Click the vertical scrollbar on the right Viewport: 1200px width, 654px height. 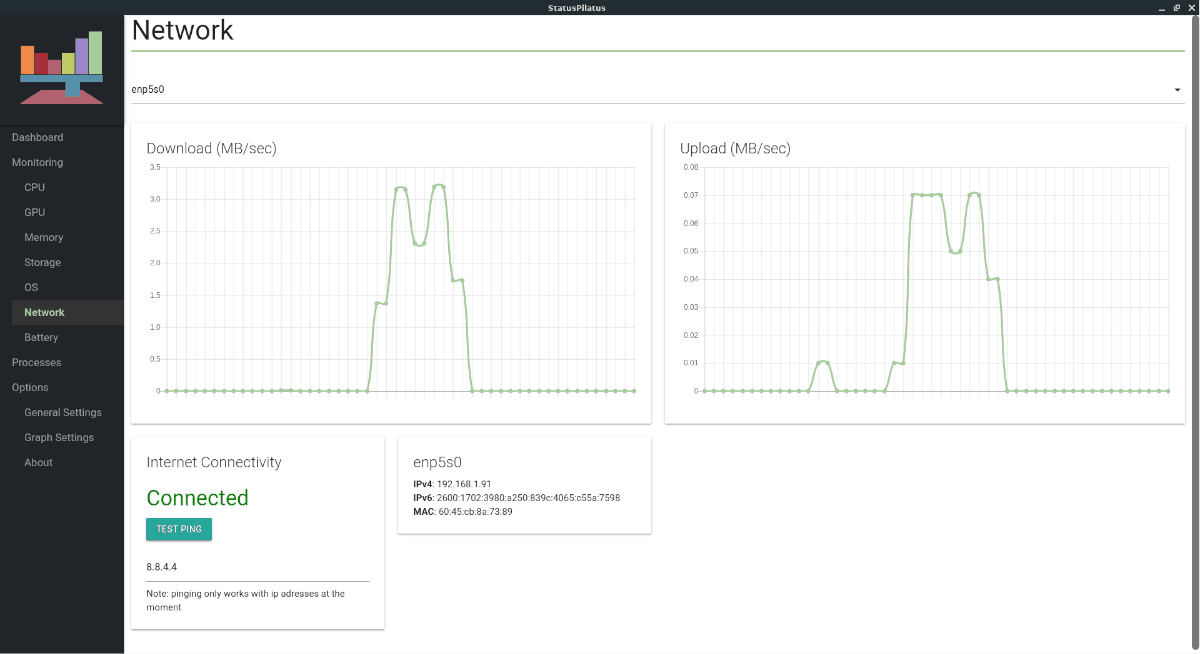tap(1194, 334)
